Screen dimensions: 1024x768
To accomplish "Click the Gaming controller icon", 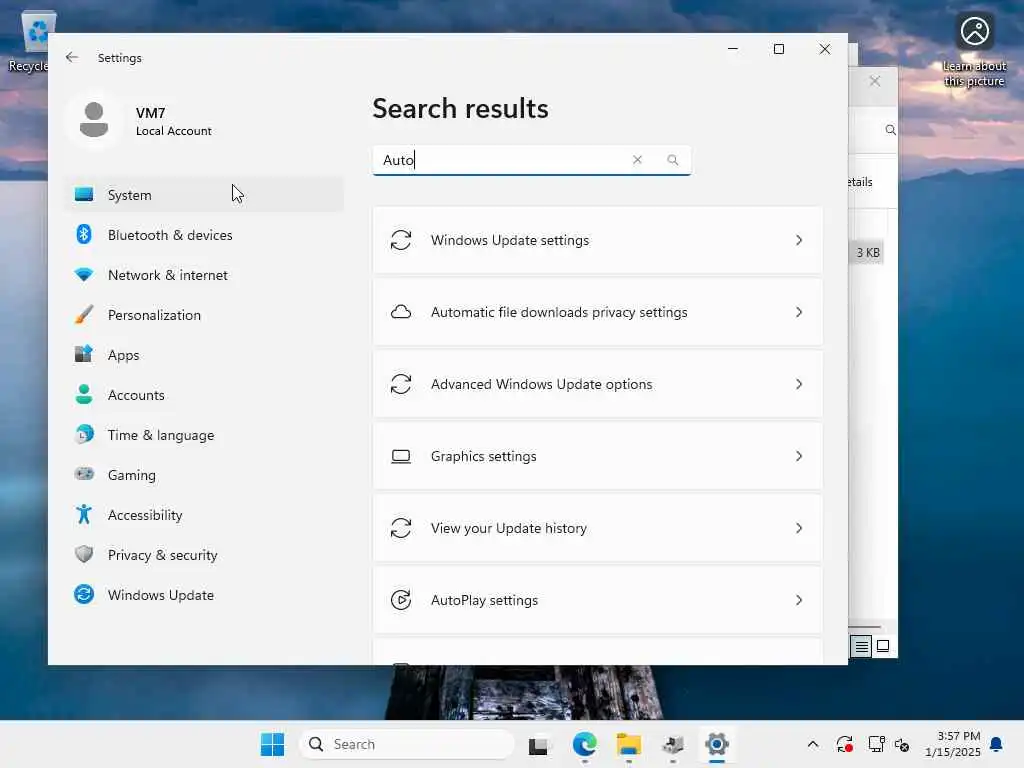I will [84, 474].
